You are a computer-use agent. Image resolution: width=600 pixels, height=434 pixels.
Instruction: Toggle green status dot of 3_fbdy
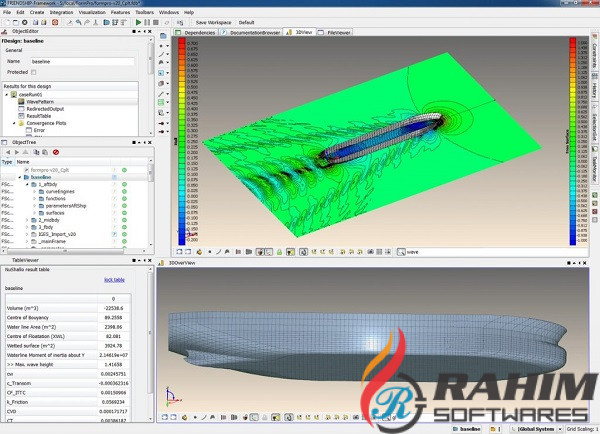pyautogui.click(x=124, y=227)
